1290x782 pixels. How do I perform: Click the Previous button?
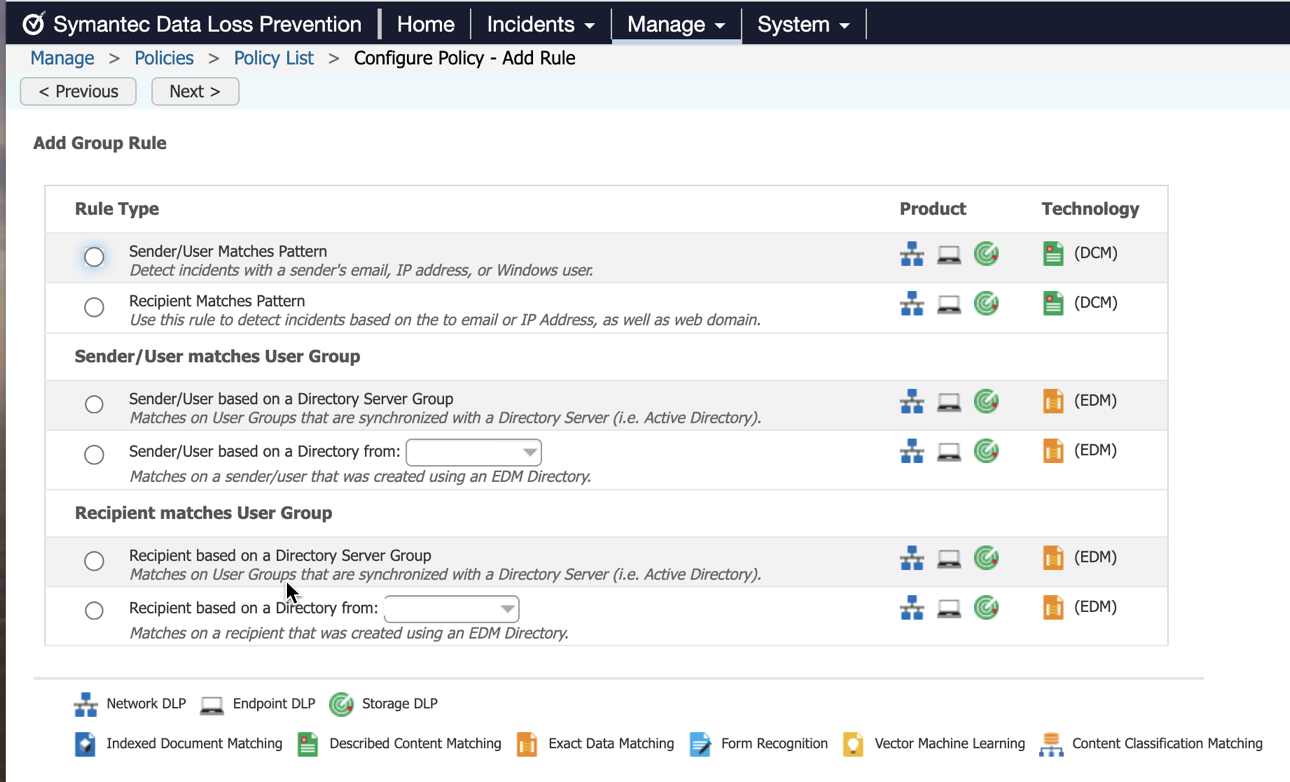click(x=78, y=92)
